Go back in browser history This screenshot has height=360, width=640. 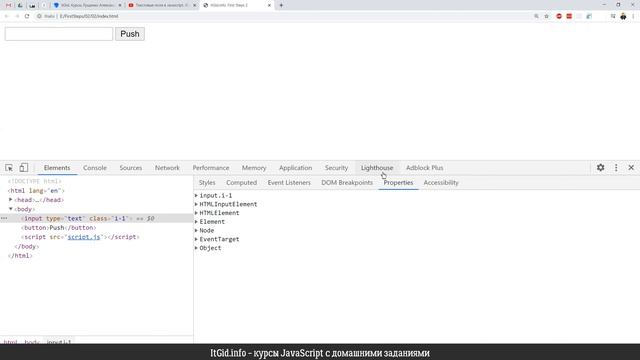pos(7,16)
